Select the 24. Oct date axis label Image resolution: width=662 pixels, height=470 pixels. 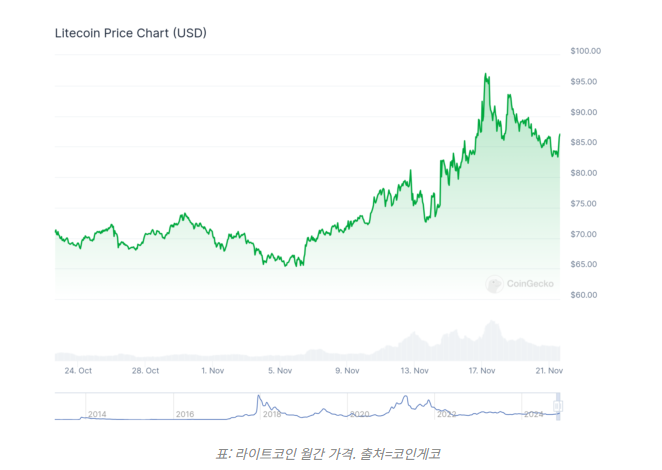coord(78,370)
